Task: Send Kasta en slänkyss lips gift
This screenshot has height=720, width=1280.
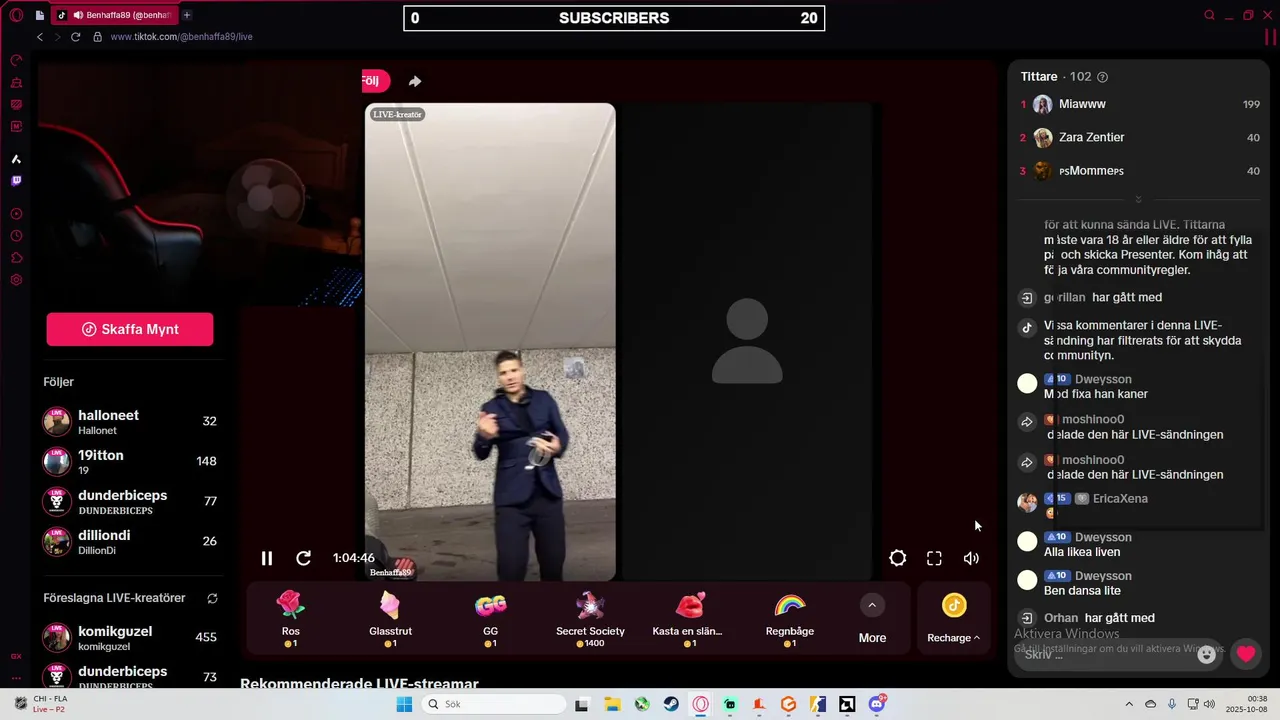Action: coord(688,617)
